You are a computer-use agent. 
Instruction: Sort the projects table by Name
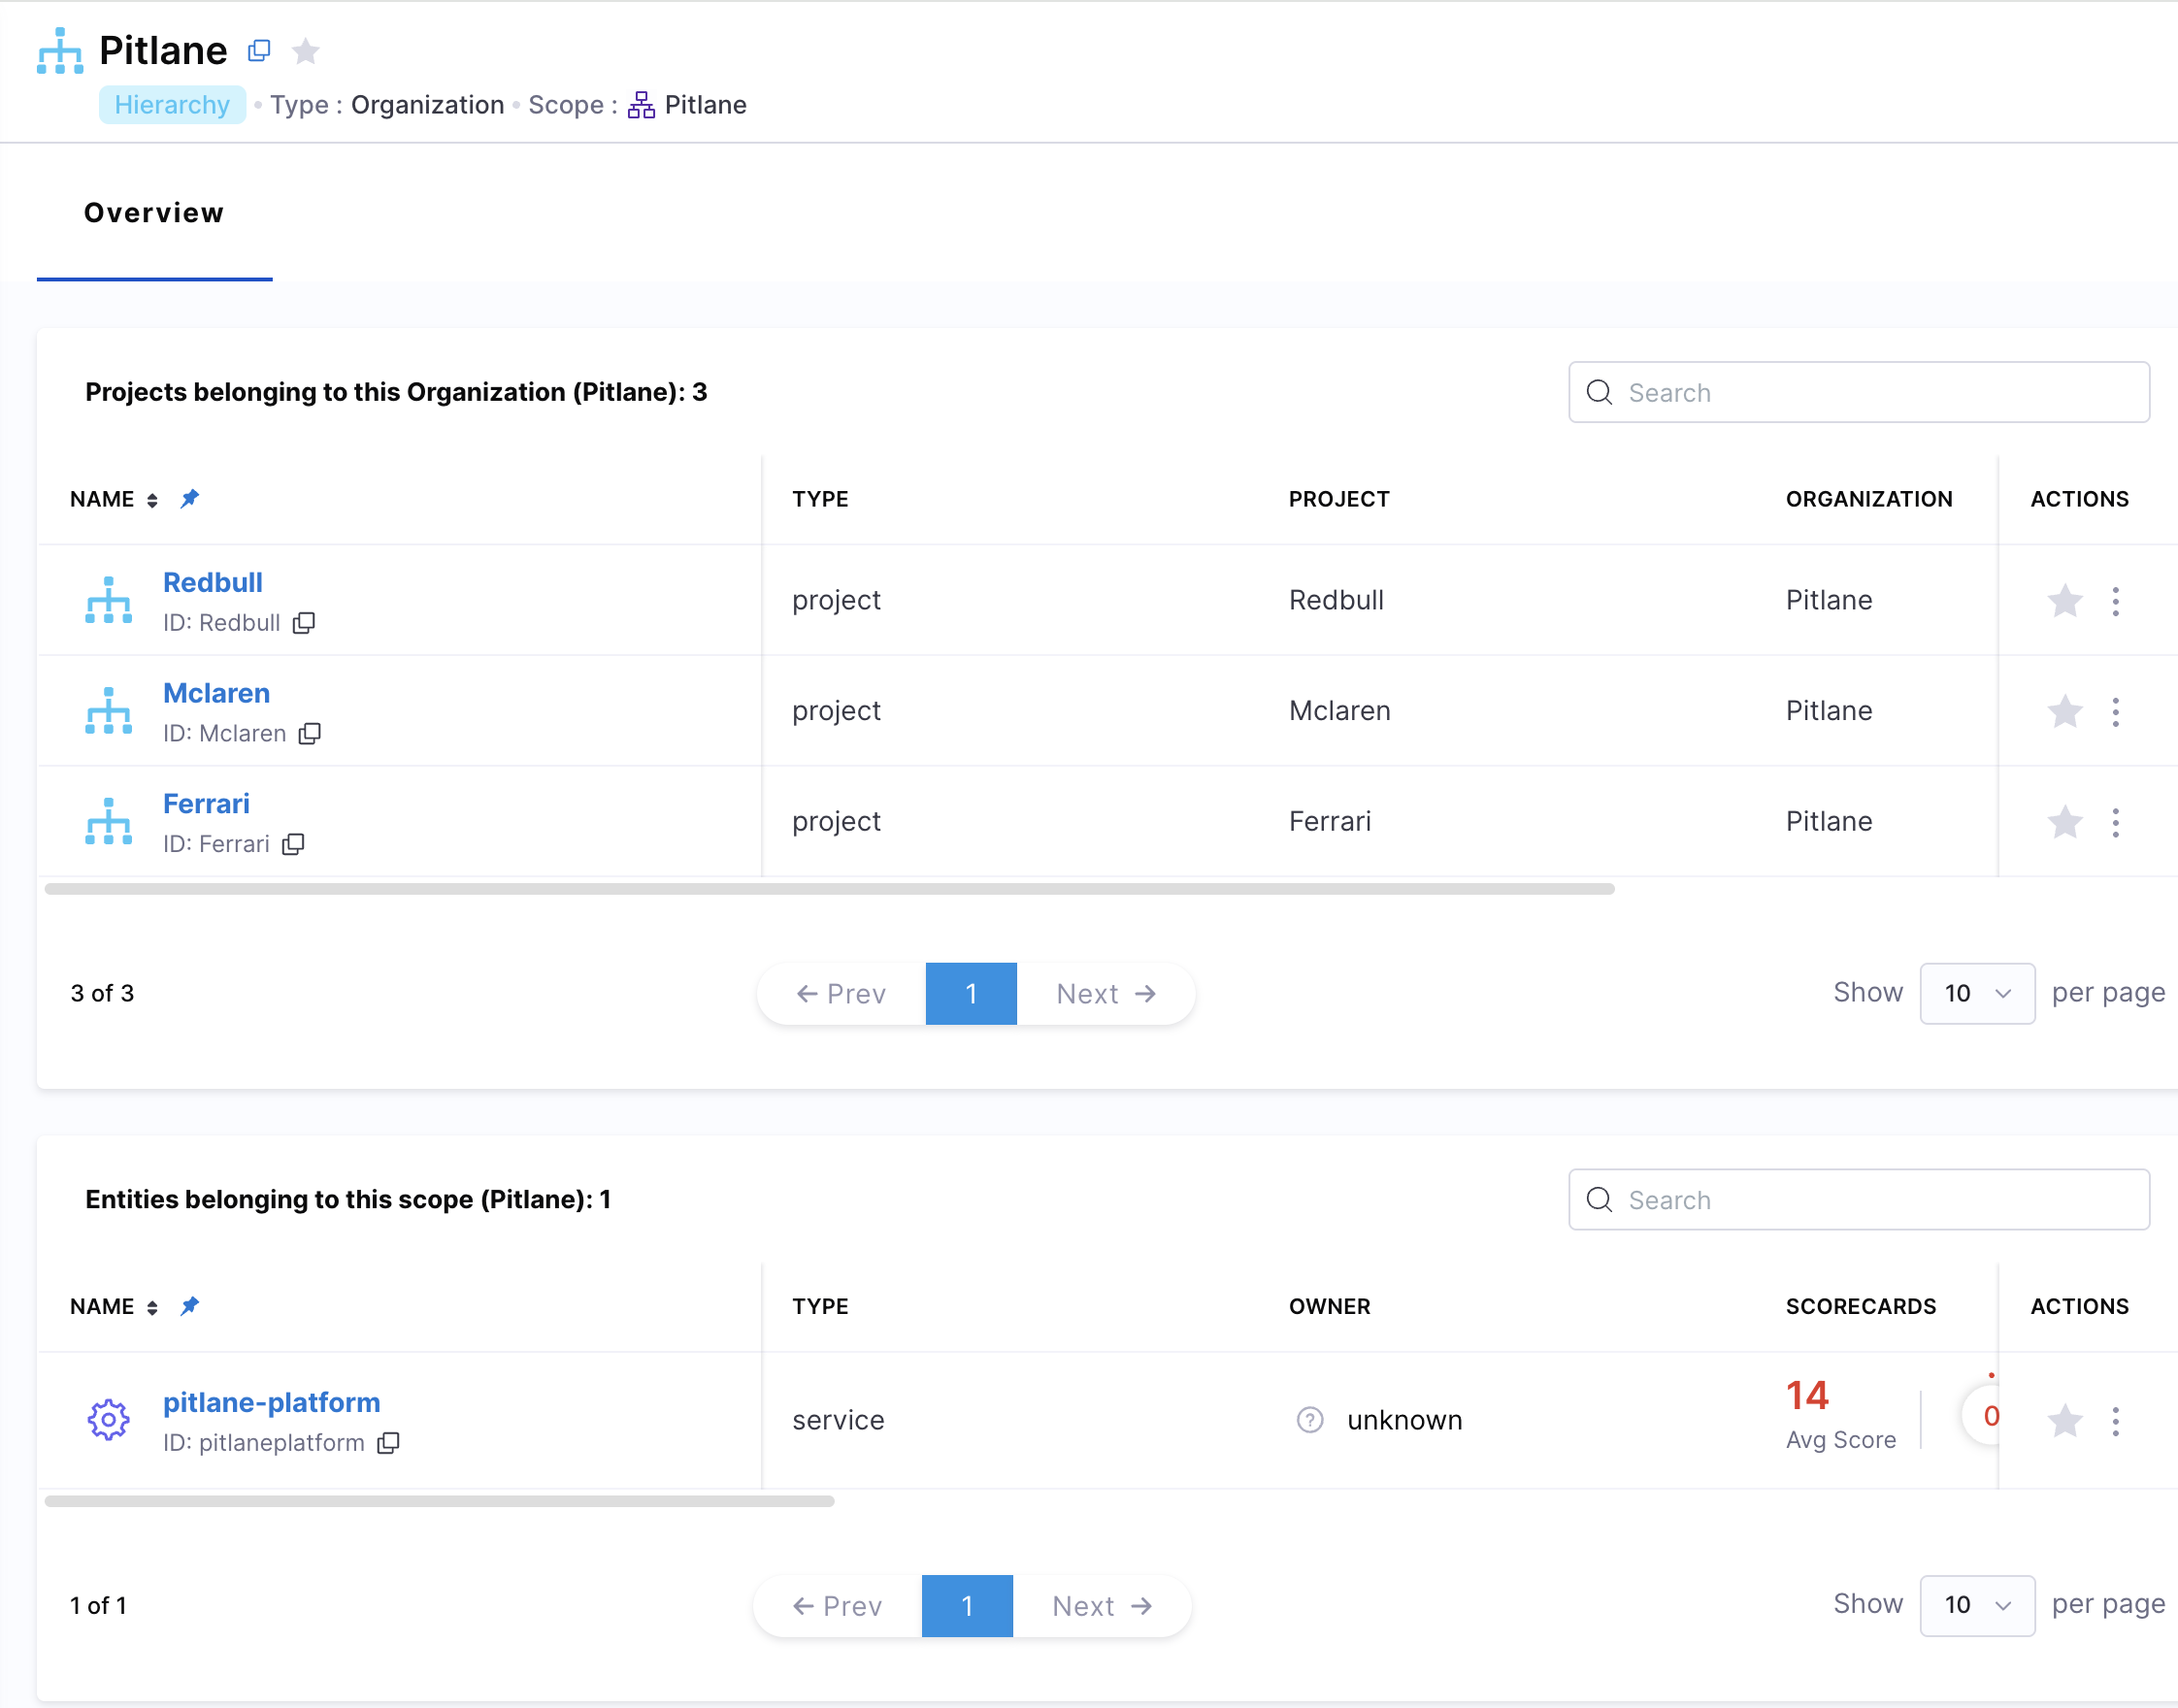(x=152, y=500)
